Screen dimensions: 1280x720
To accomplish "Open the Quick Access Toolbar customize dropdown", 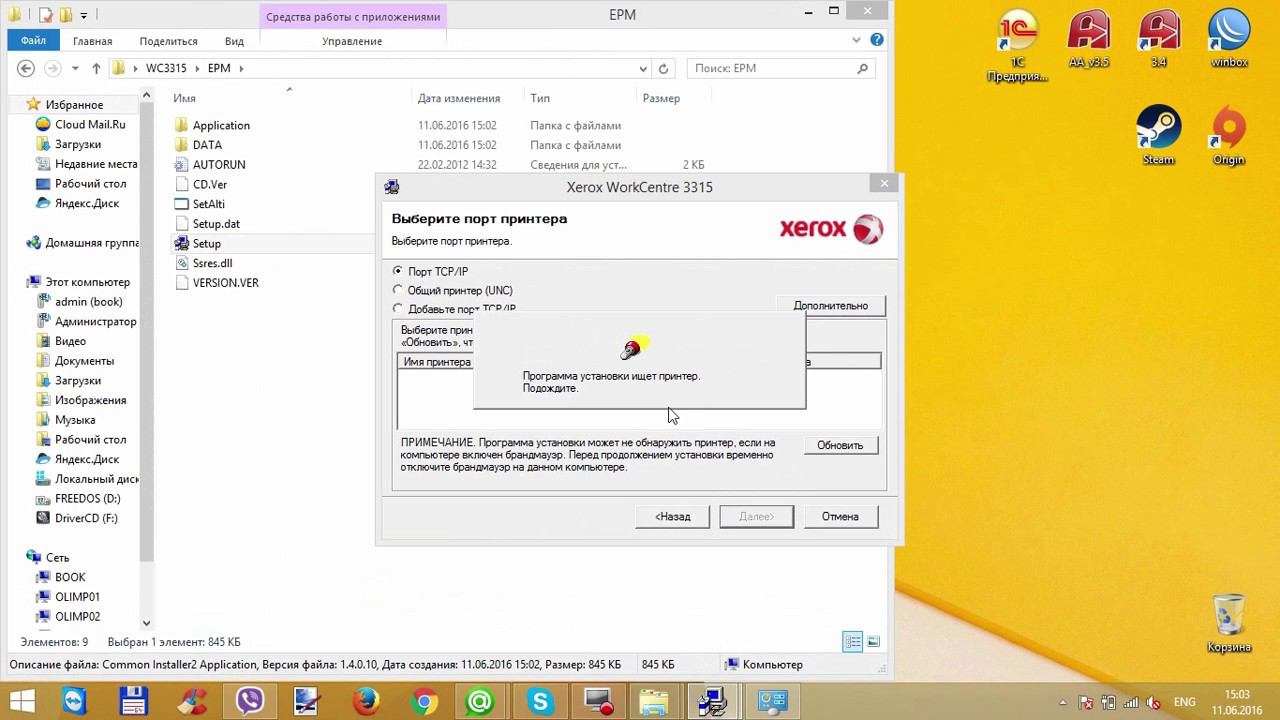I will click(x=84, y=15).
